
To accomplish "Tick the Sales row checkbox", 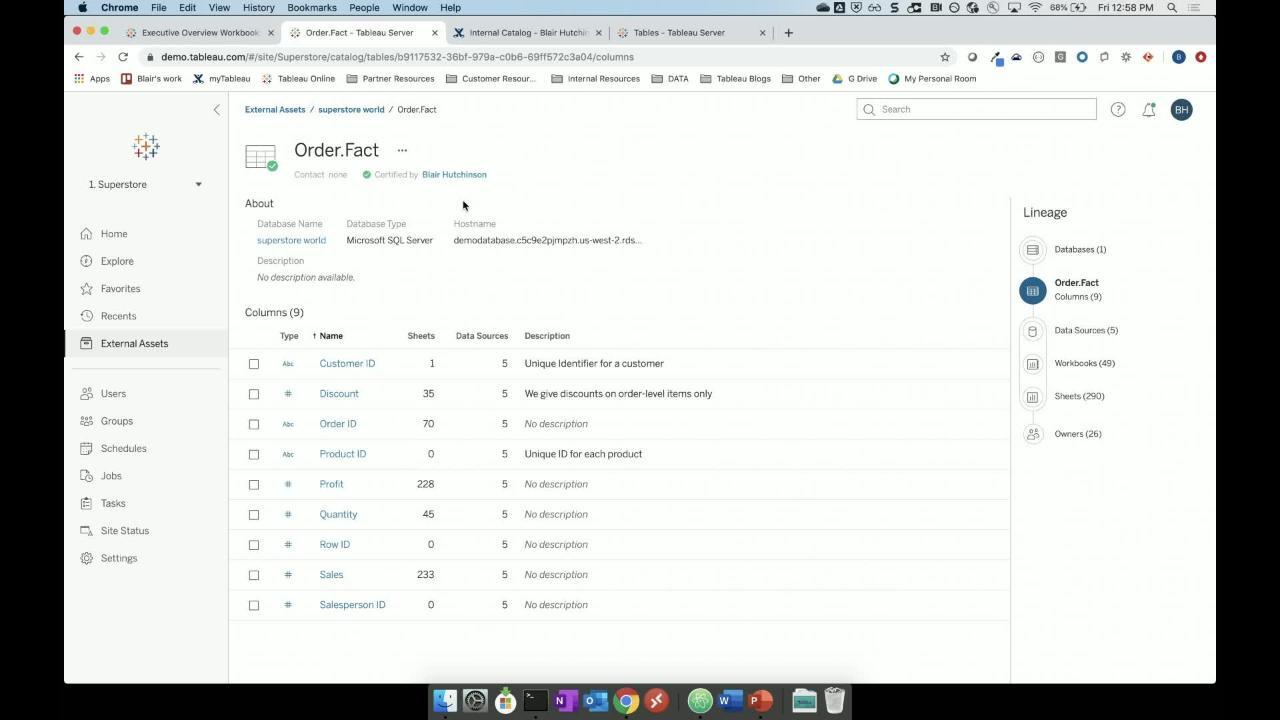I will click(x=254, y=575).
